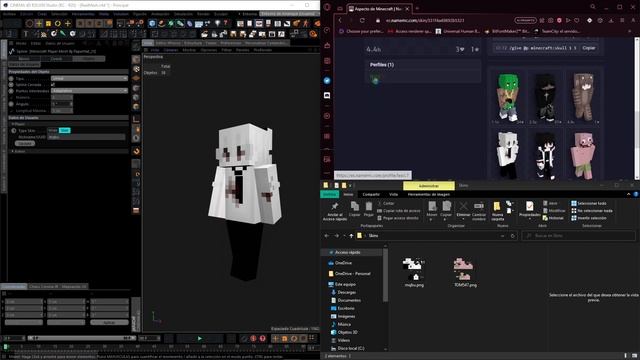Select the cyan skin type option
The width and height of the screenshot is (640, 360).
pyautogui.click(x=64, y=130)
